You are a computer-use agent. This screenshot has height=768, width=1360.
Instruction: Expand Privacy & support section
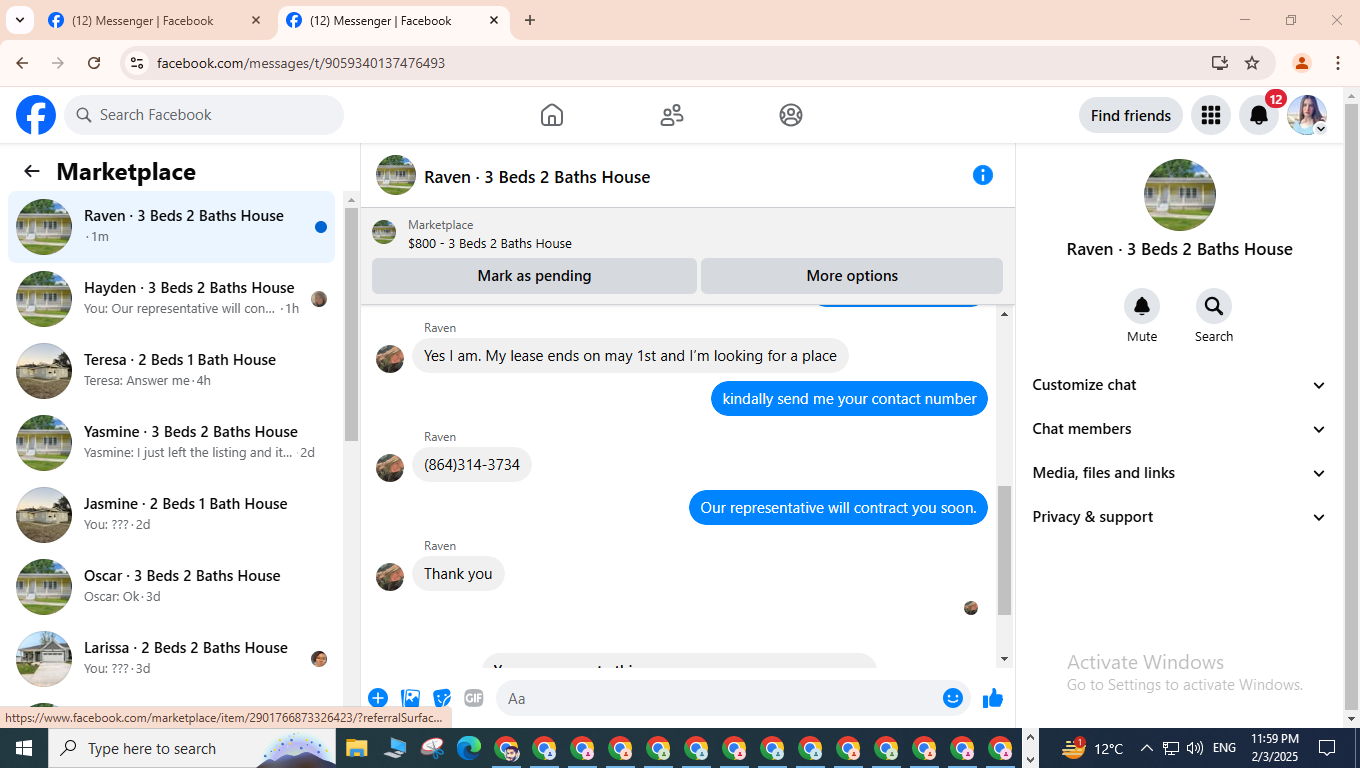pyautogui.click(x=1180, y=517)
